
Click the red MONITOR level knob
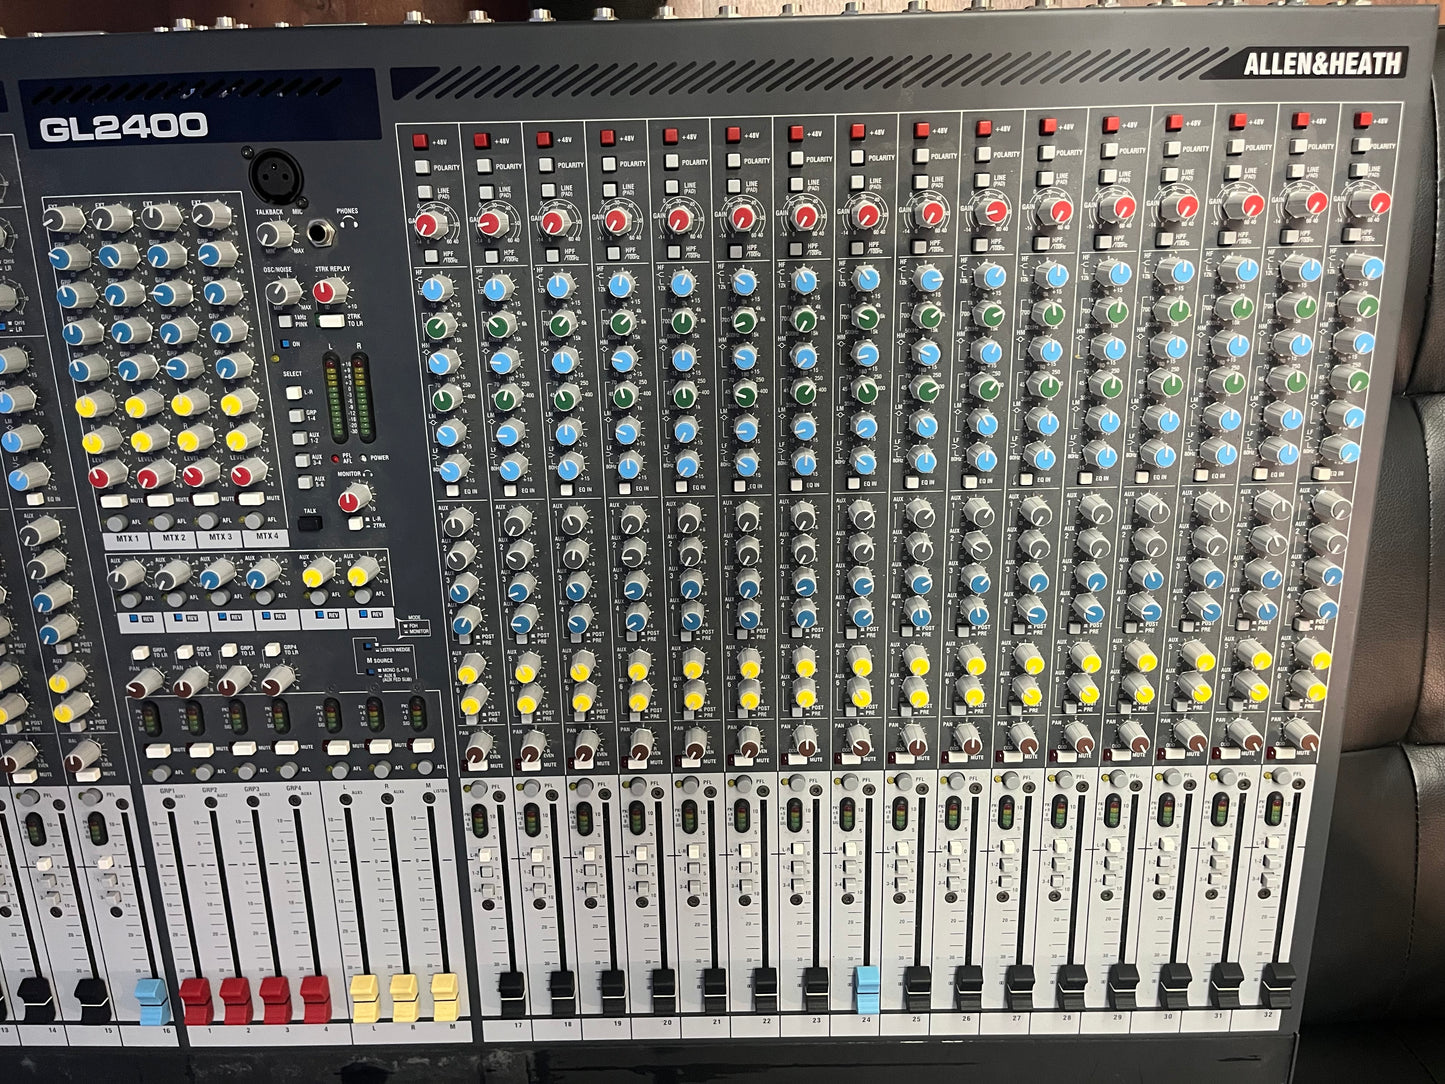pyautogui.click(x=352, y=497)
